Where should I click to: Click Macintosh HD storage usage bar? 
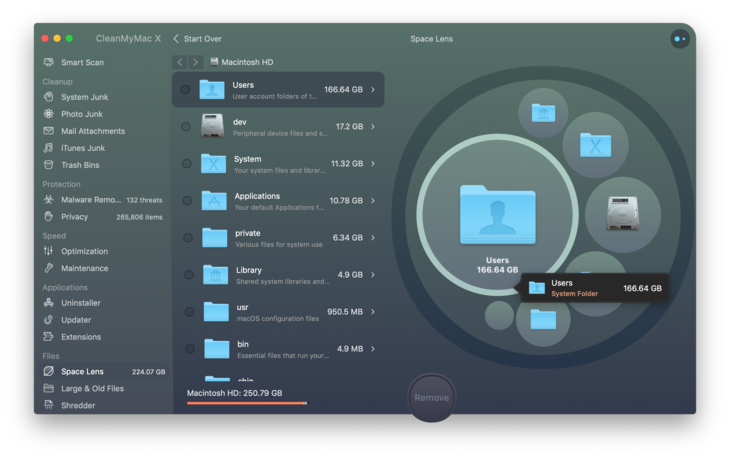tap(247, 403)
